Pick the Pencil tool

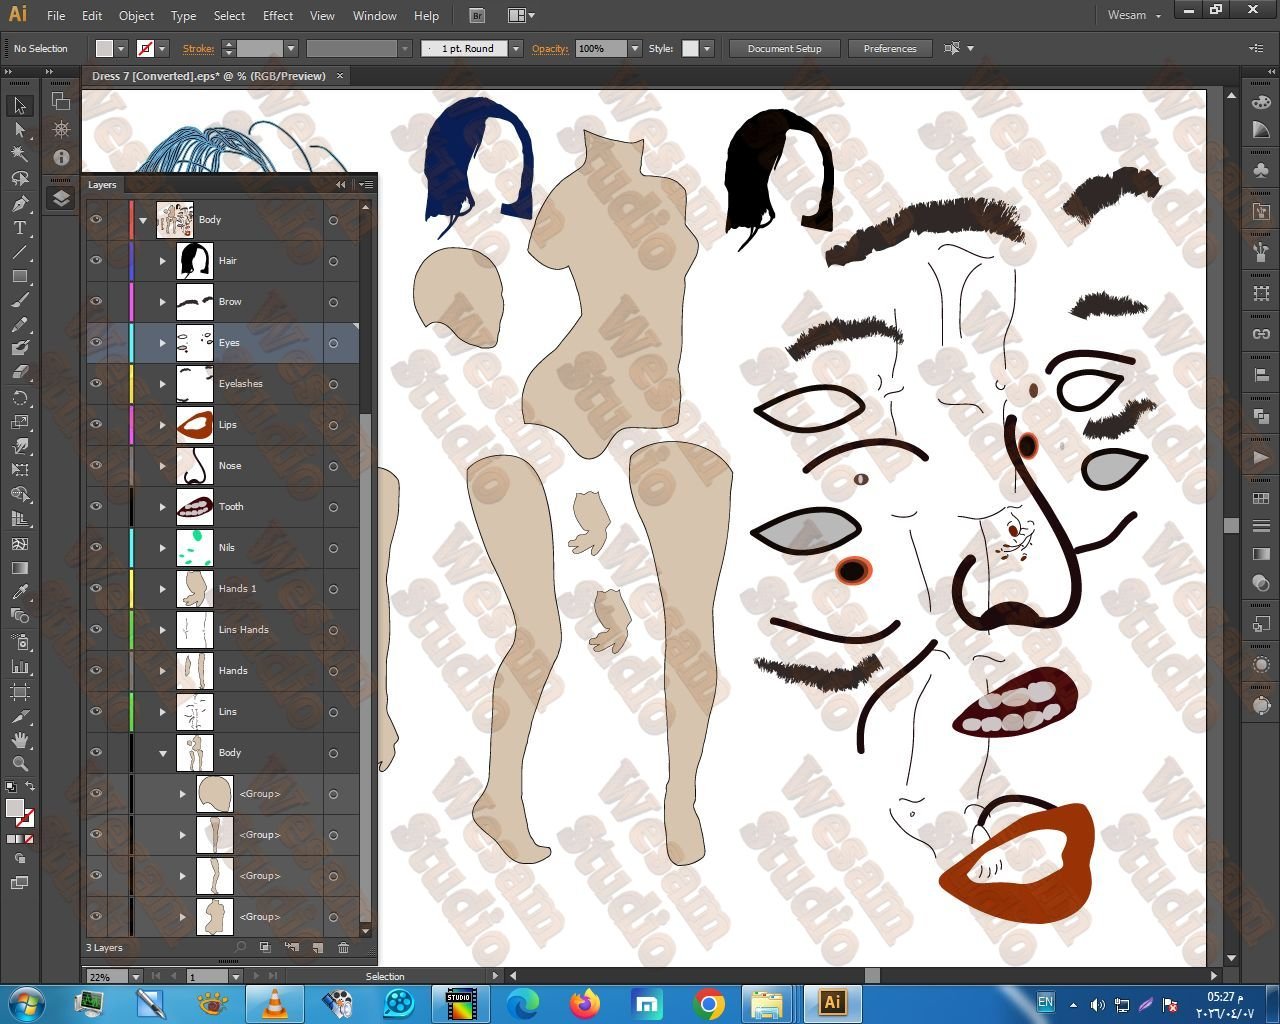20,325
